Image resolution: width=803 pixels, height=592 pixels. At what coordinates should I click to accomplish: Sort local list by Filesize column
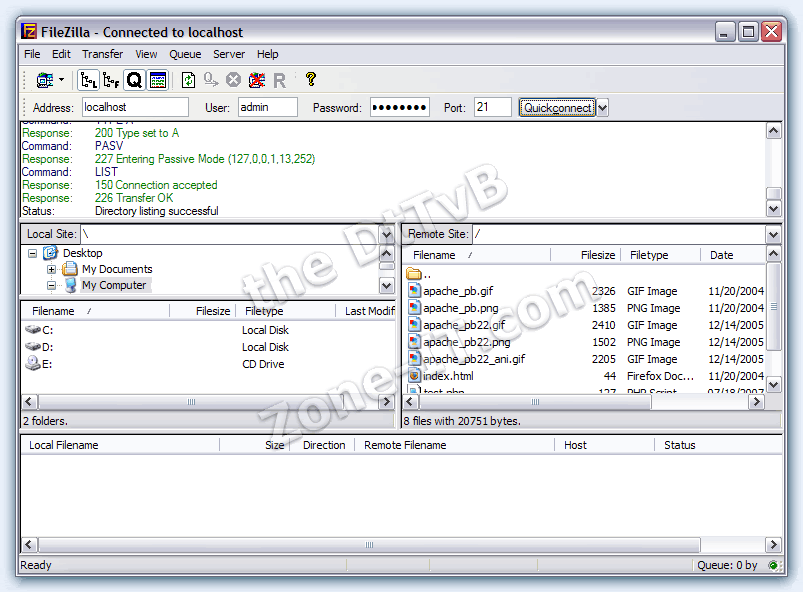[x=202, y=311]
